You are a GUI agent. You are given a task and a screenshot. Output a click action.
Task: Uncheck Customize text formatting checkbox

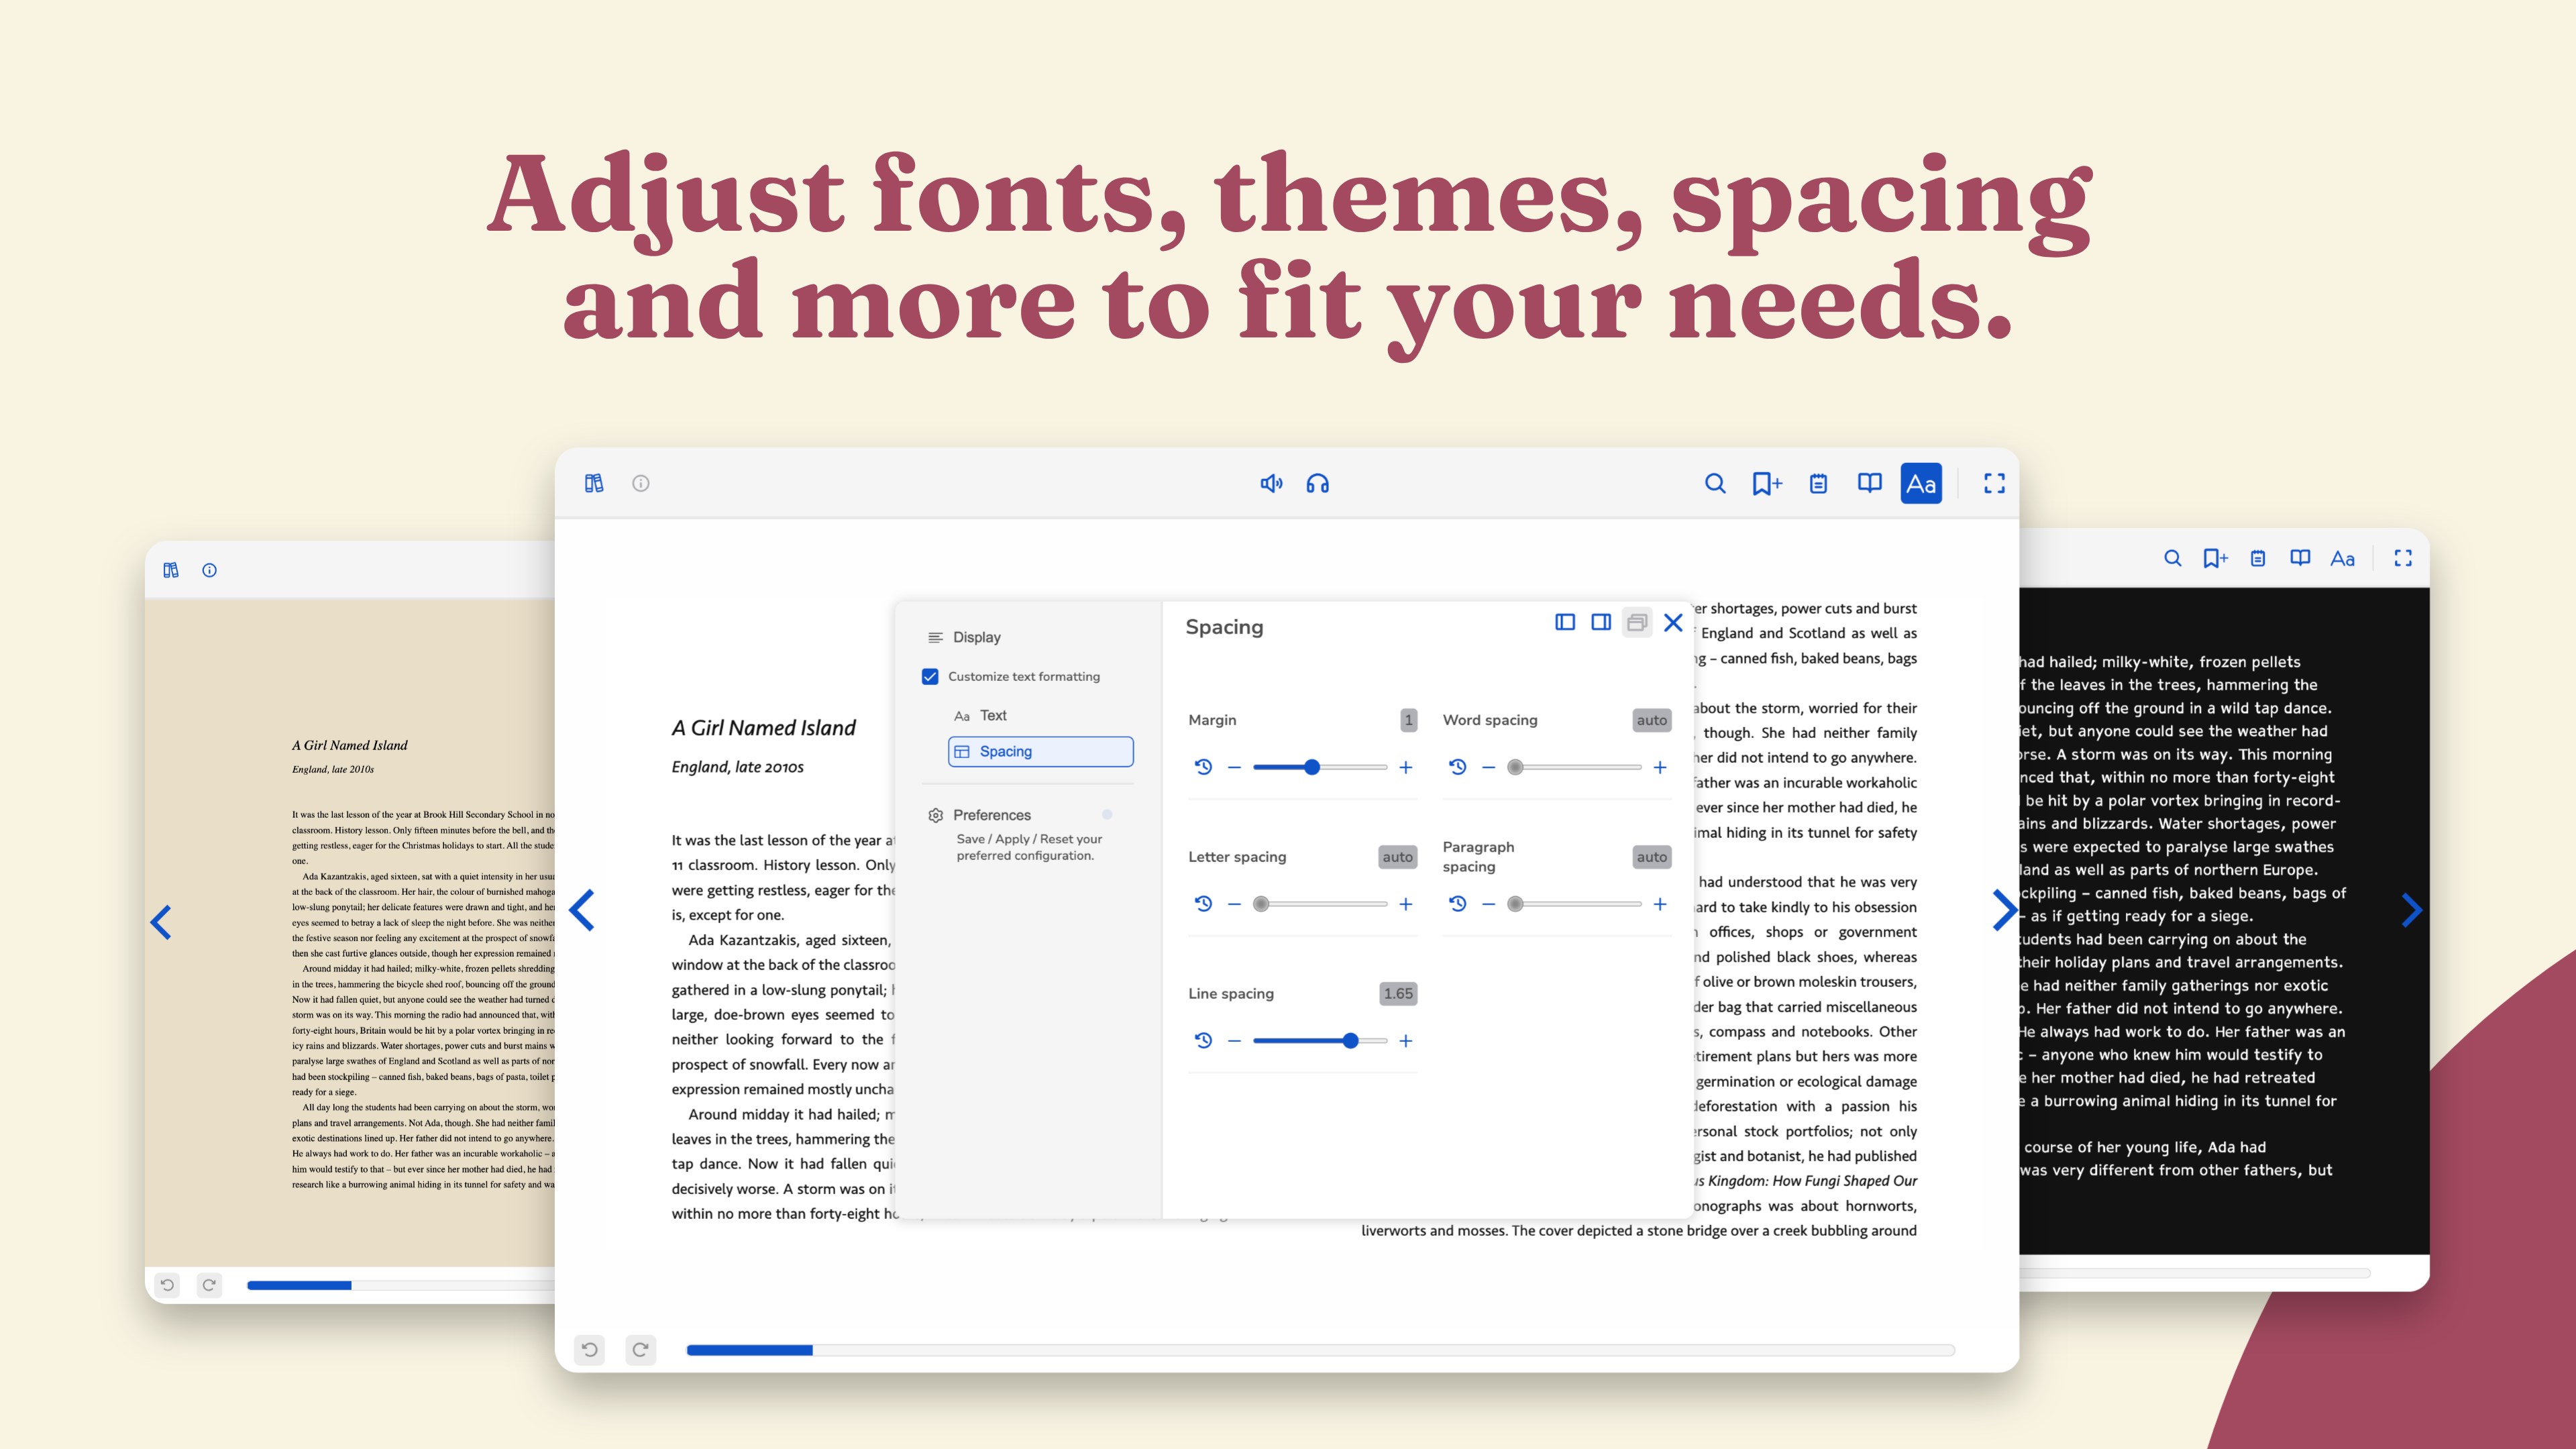tap(930, 677)
